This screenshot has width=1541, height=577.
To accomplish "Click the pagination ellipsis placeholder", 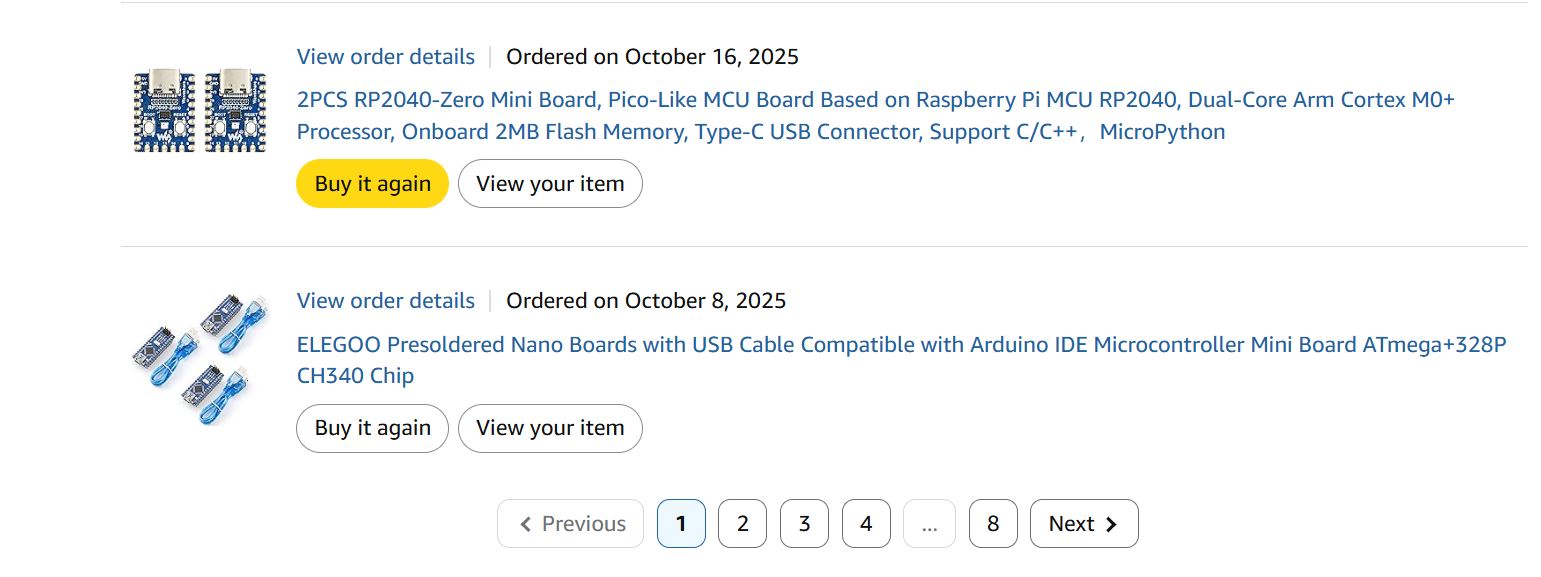I will 930,524.
